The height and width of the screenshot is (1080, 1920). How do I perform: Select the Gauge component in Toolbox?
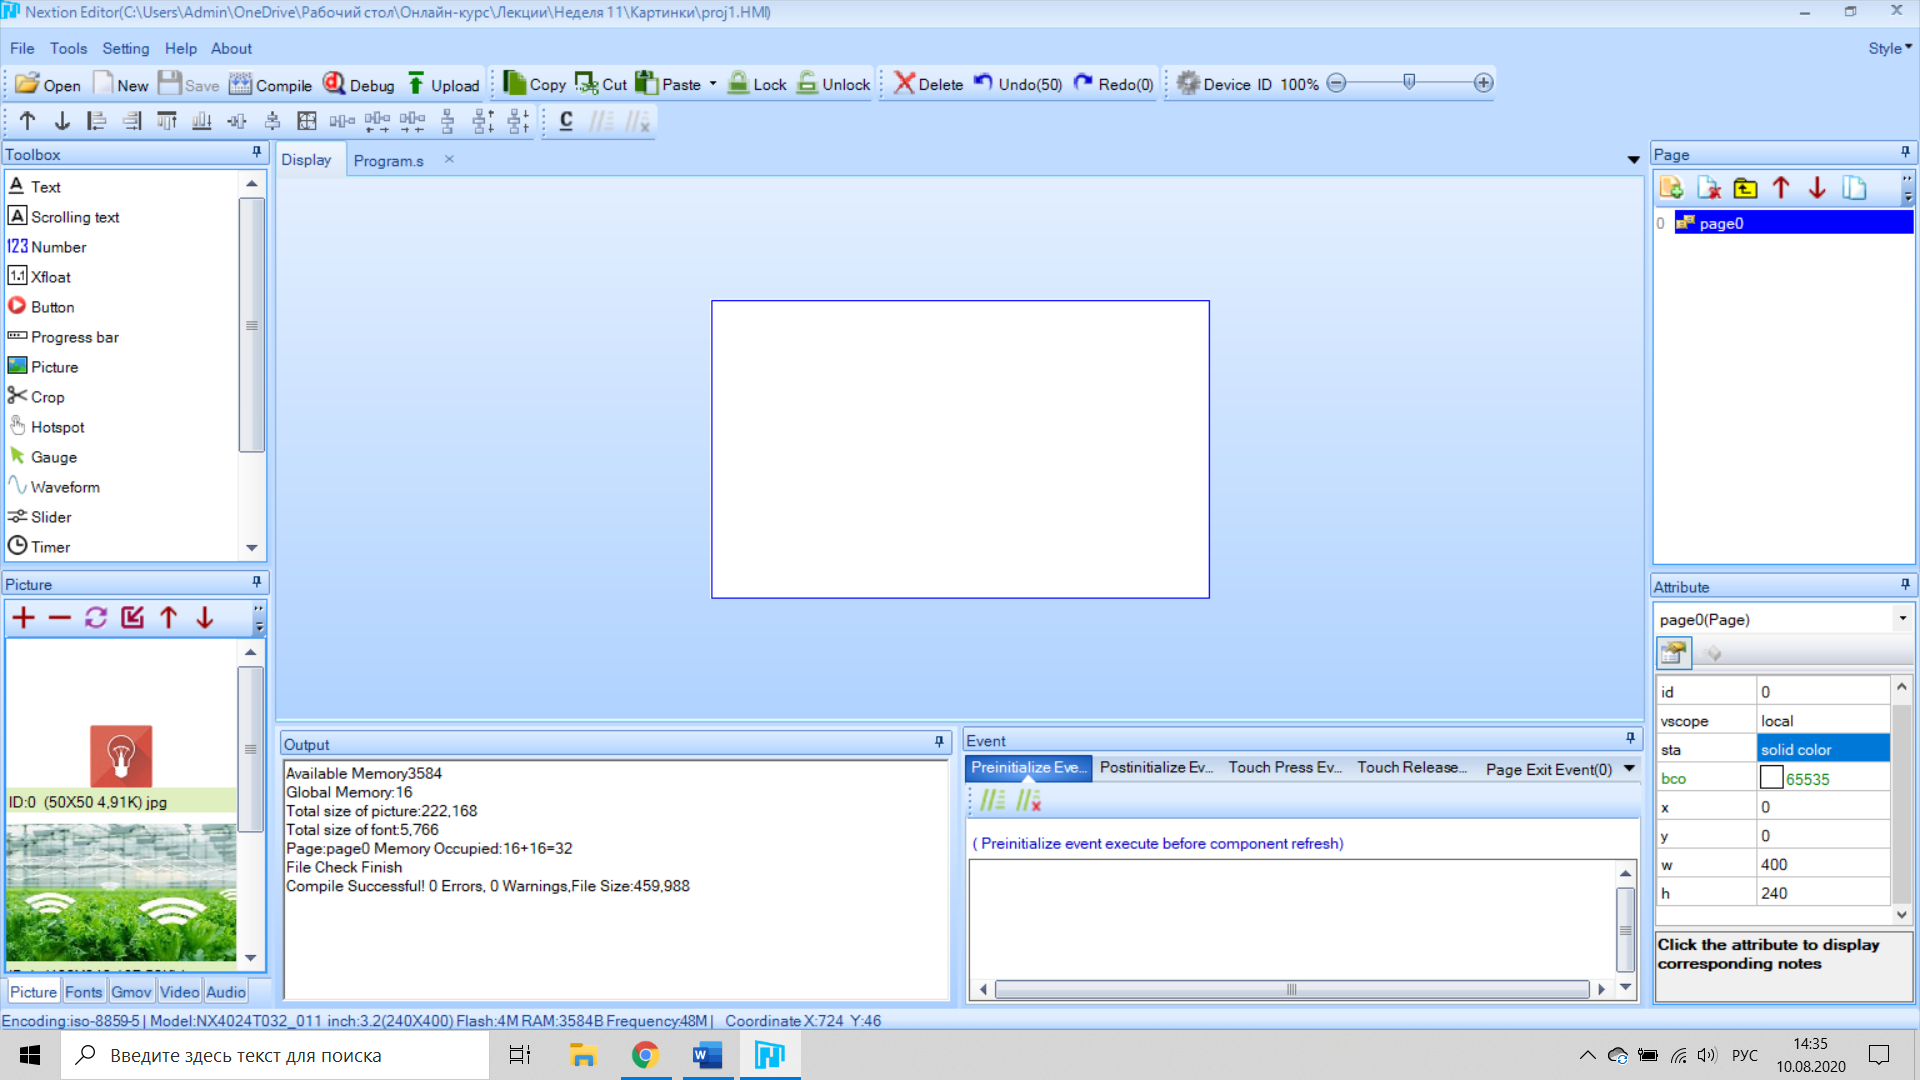53,457
